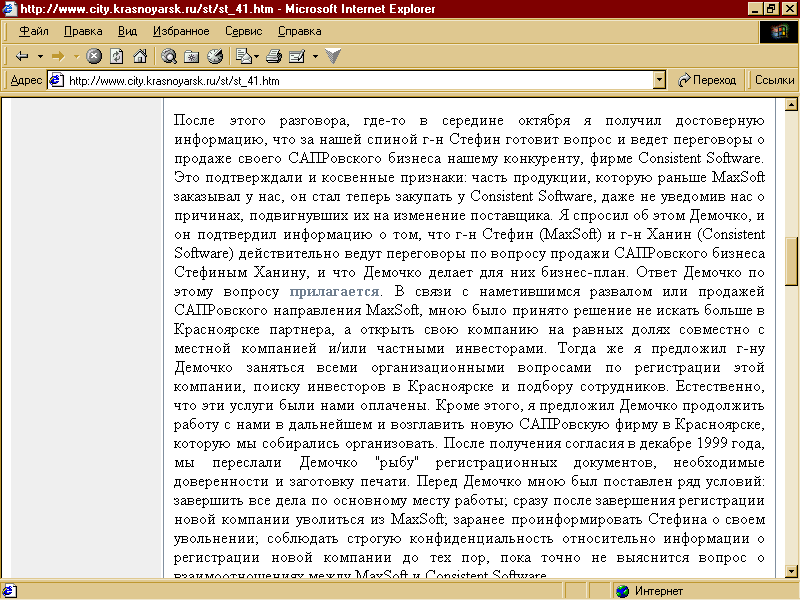Click the Forward arrow button
This screenshot has width=800, height=600.
click(x=58, y=56)
